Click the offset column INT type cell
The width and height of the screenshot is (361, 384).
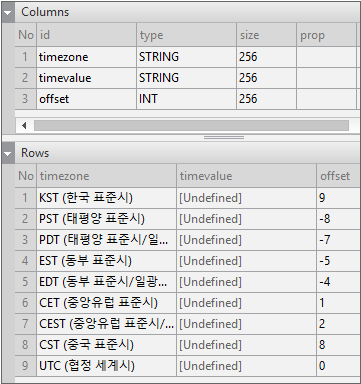click(x=186, y=99)
